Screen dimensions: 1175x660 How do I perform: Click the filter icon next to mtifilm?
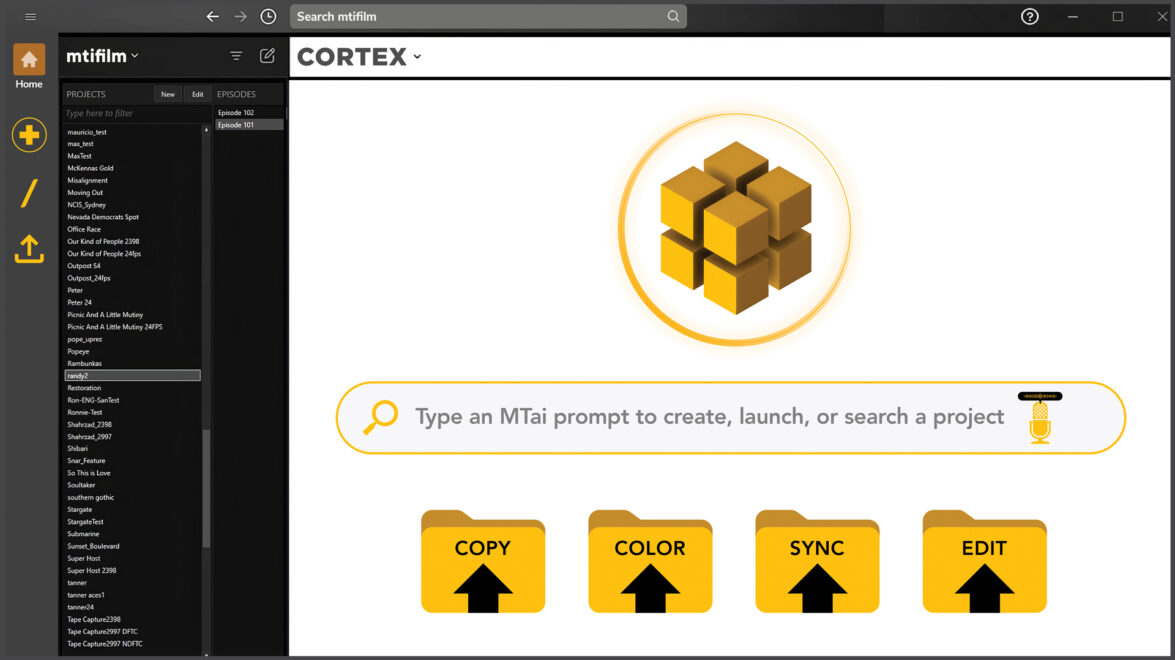click(235, 56)
